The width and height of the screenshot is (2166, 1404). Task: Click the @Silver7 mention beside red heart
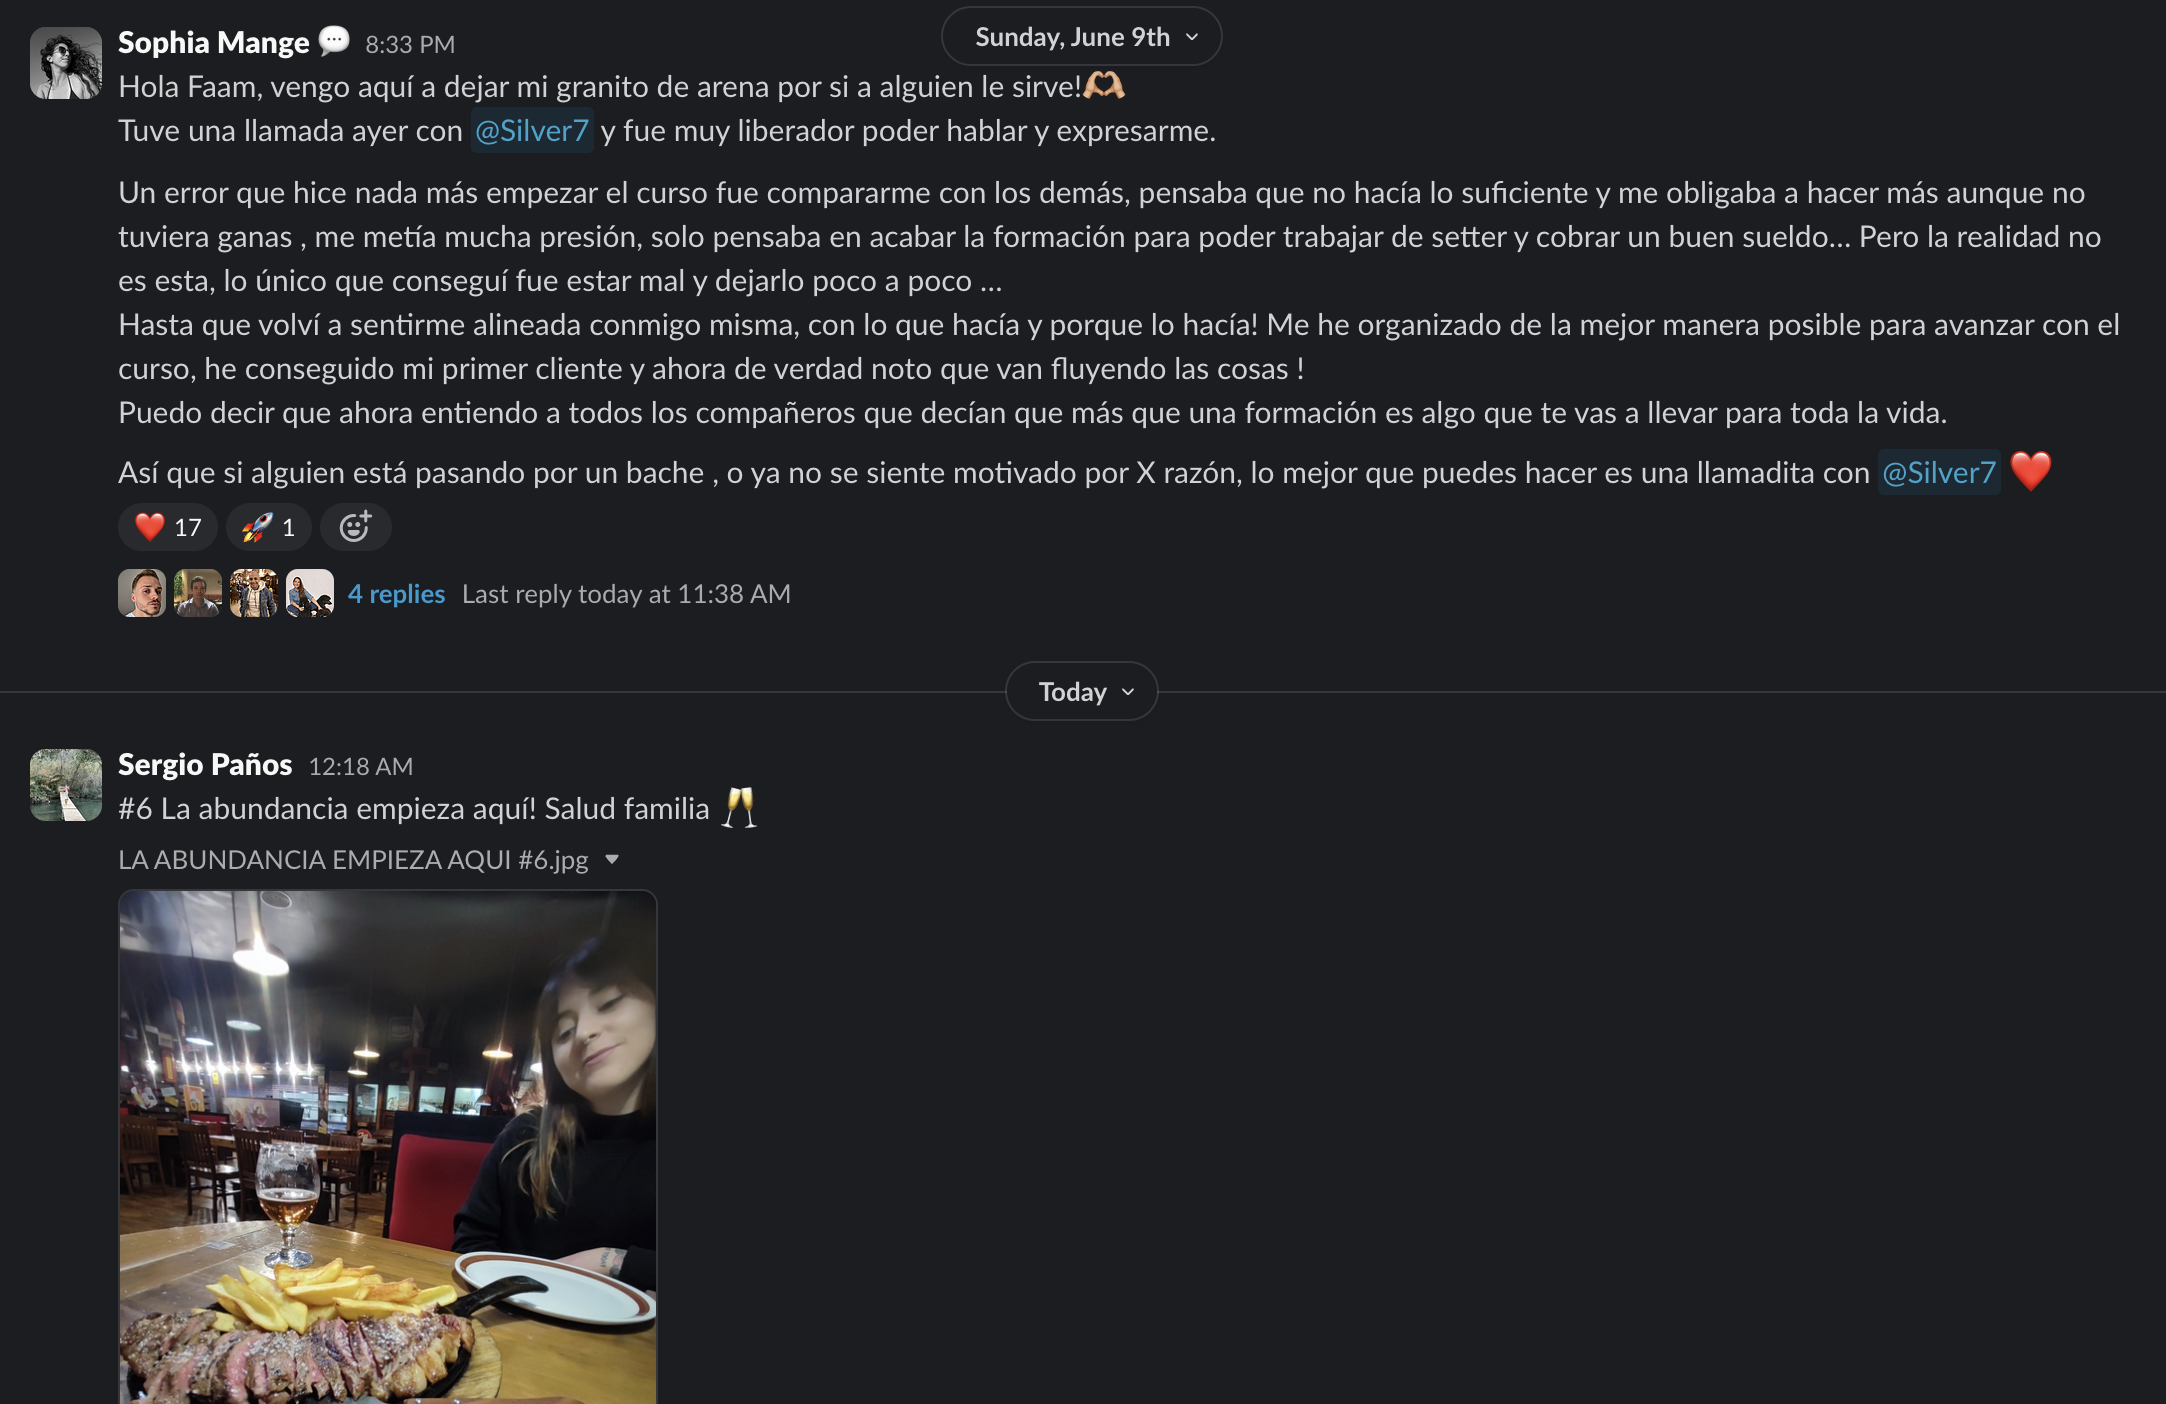click(x=1939, y=472)
